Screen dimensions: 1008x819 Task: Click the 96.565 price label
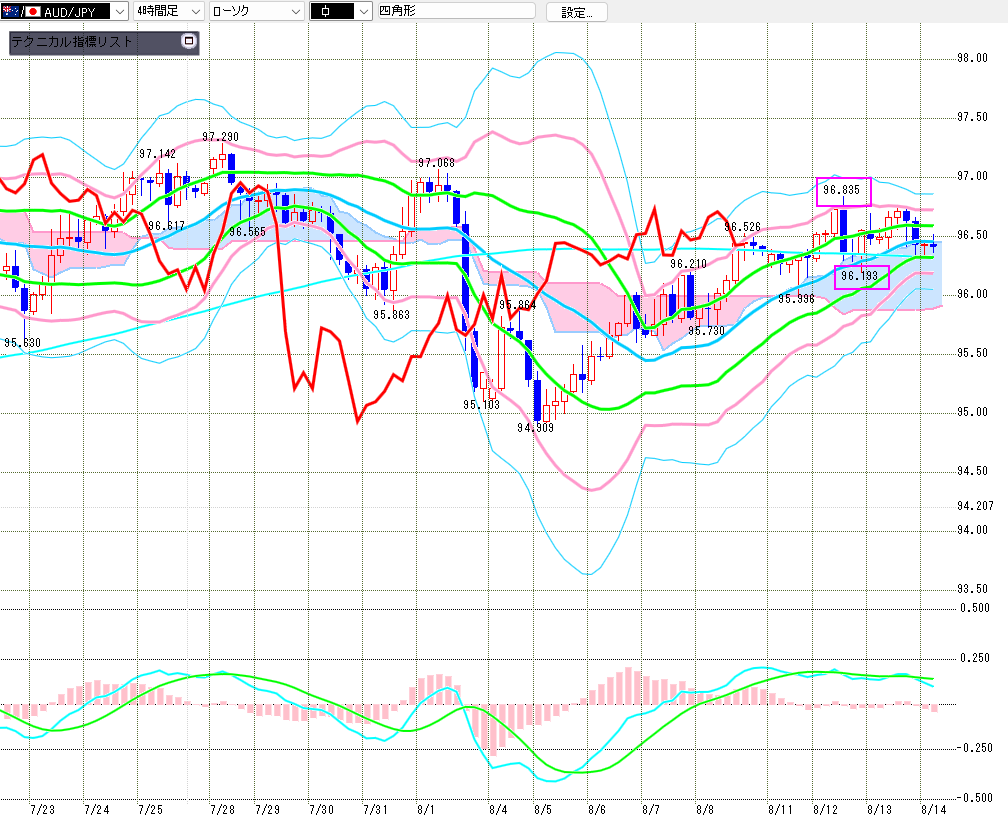pos(247,231)
